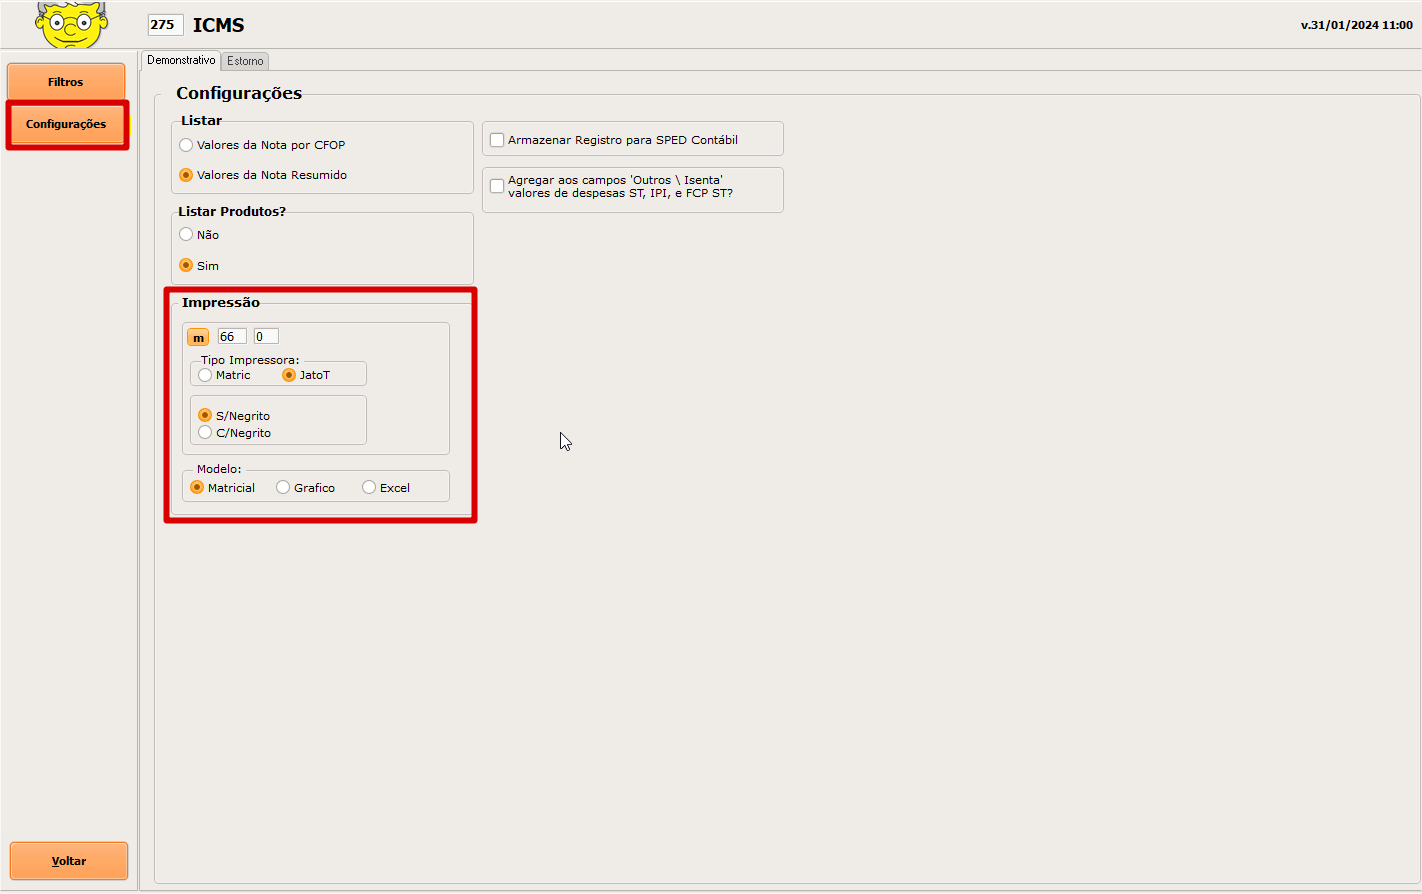
Task: Switch to the Estorno tab
Action: click(x=245, y=61)
